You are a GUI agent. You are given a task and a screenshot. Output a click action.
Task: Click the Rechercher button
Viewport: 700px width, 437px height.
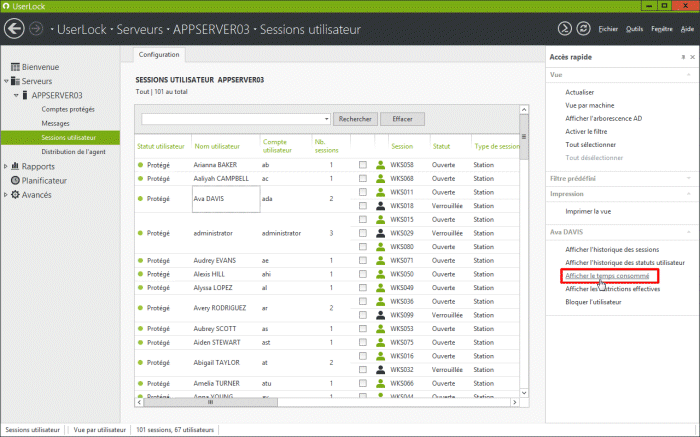pyautogui.click(x=355, y=119)
